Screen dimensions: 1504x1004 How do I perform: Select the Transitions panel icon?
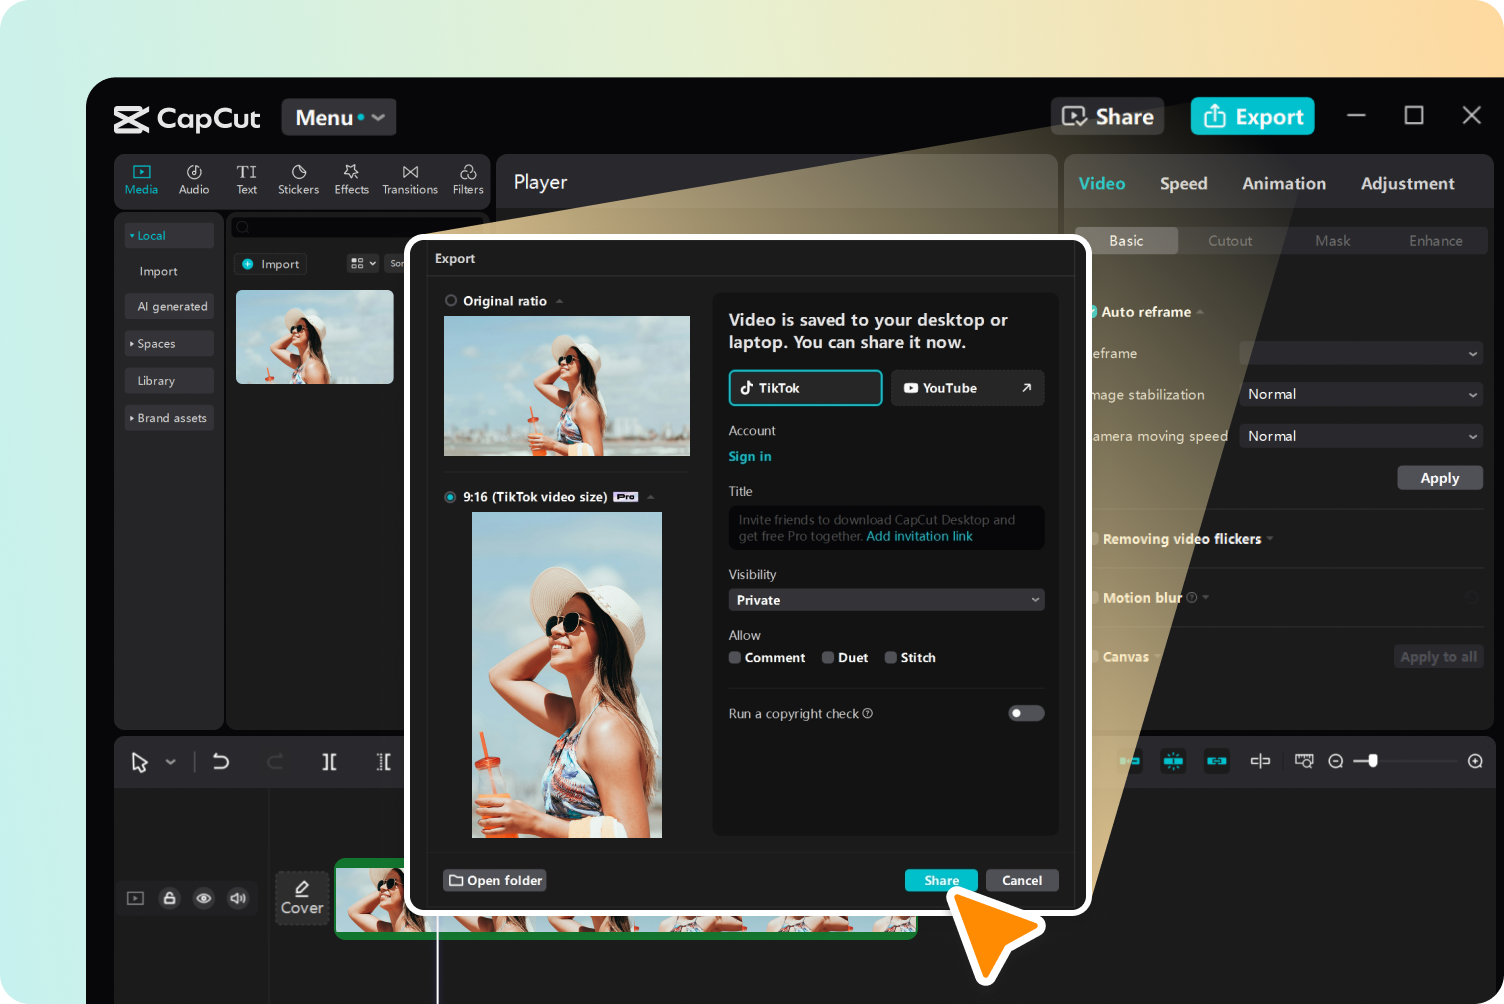click(x=409, y=179)
